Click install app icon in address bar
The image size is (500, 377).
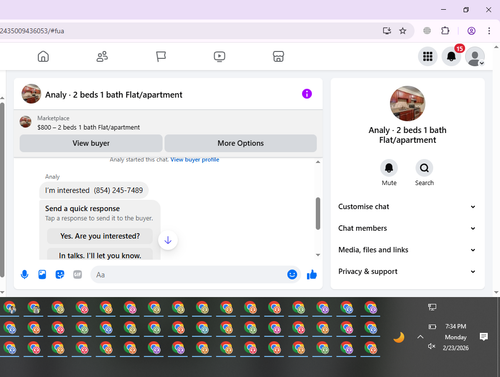(387, 31)
